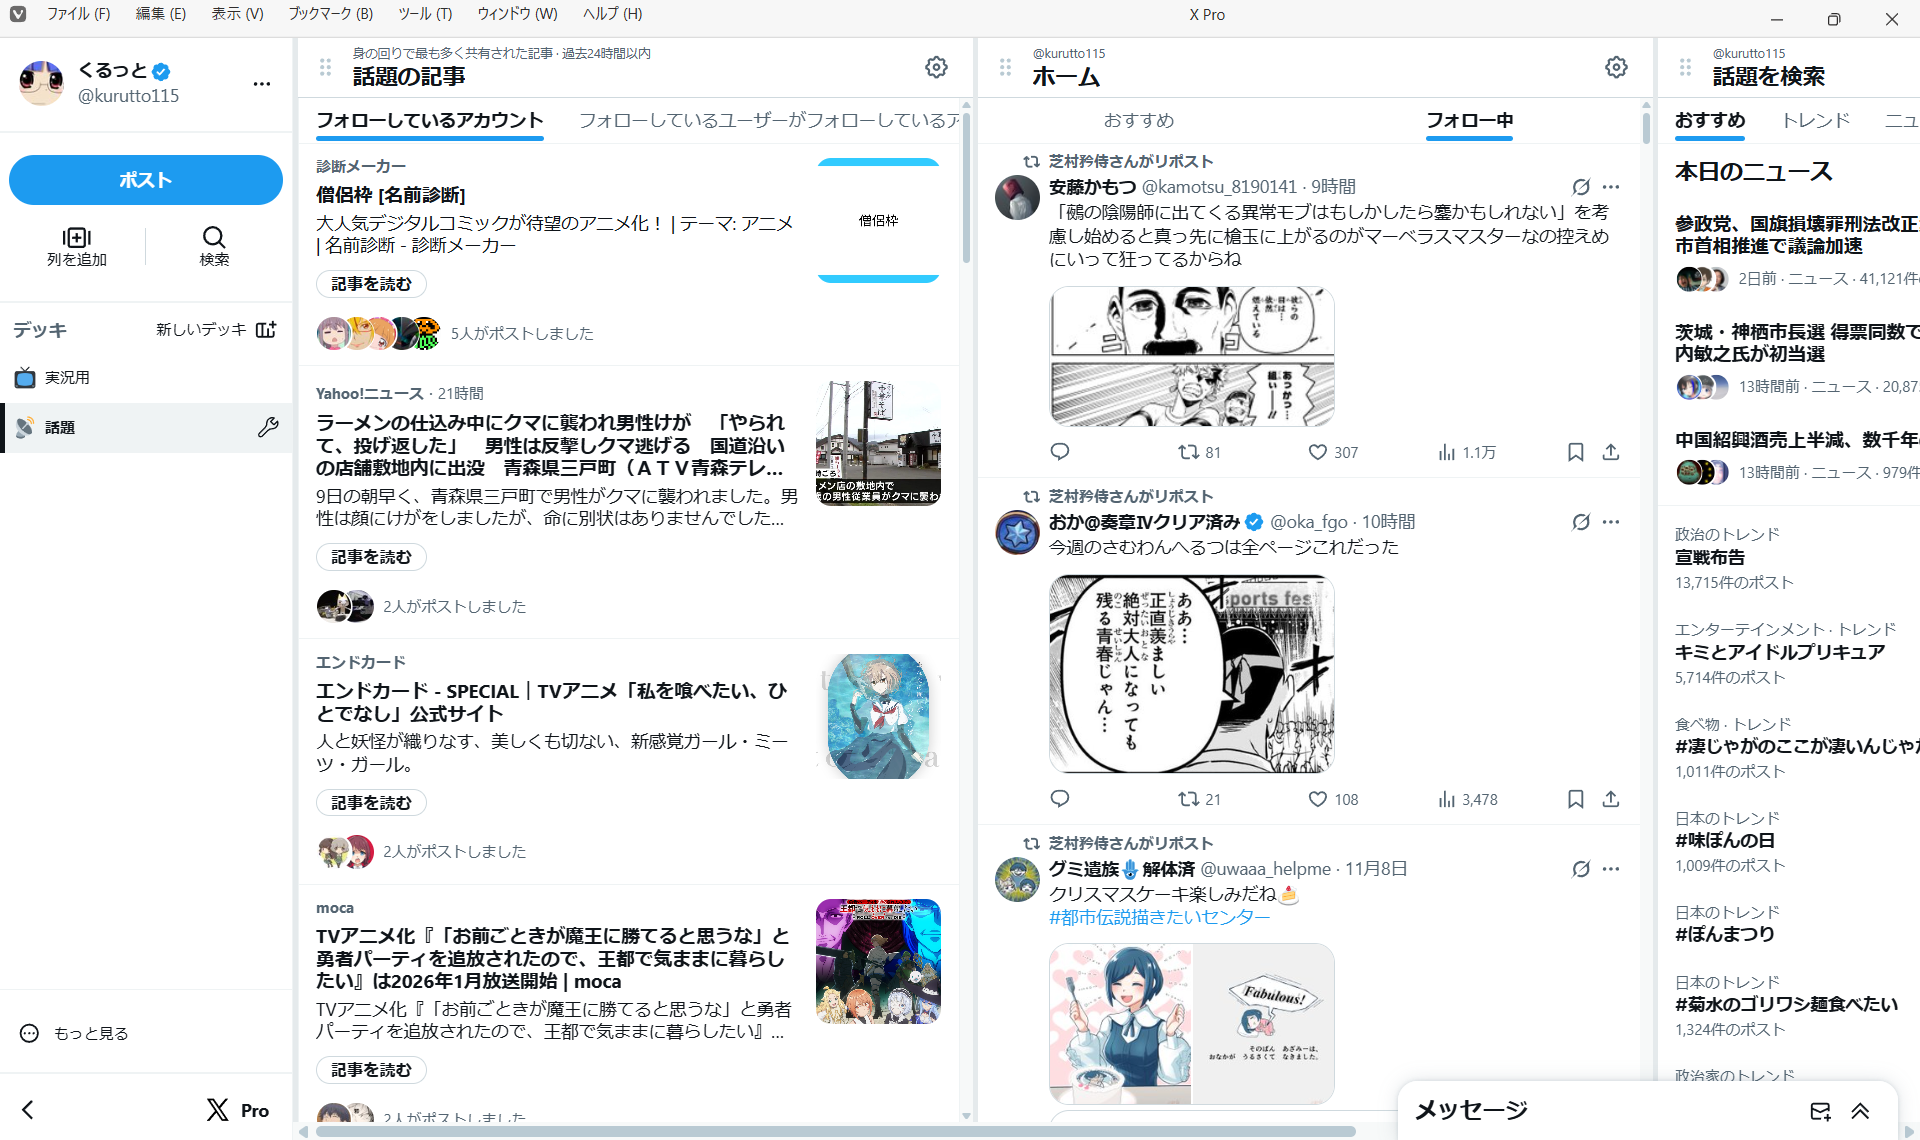This screenshot has height=1140, width=1920.
Task: Like 安藤かもつ's post with 307 likes
Action: (x=1318, y=453)
